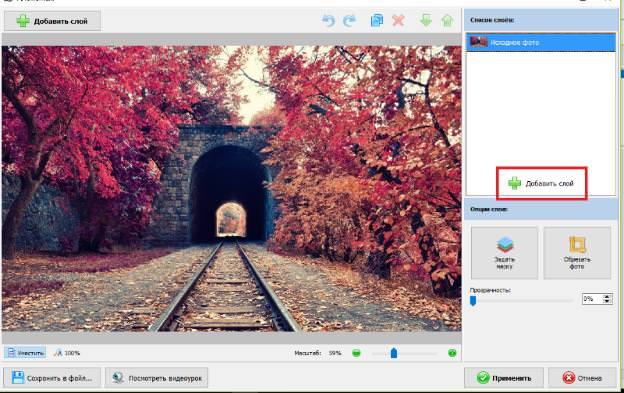Decrease transparency with the stepper down arrow
The height and width of the screenshot is (393, 624).
click(607, 302)
